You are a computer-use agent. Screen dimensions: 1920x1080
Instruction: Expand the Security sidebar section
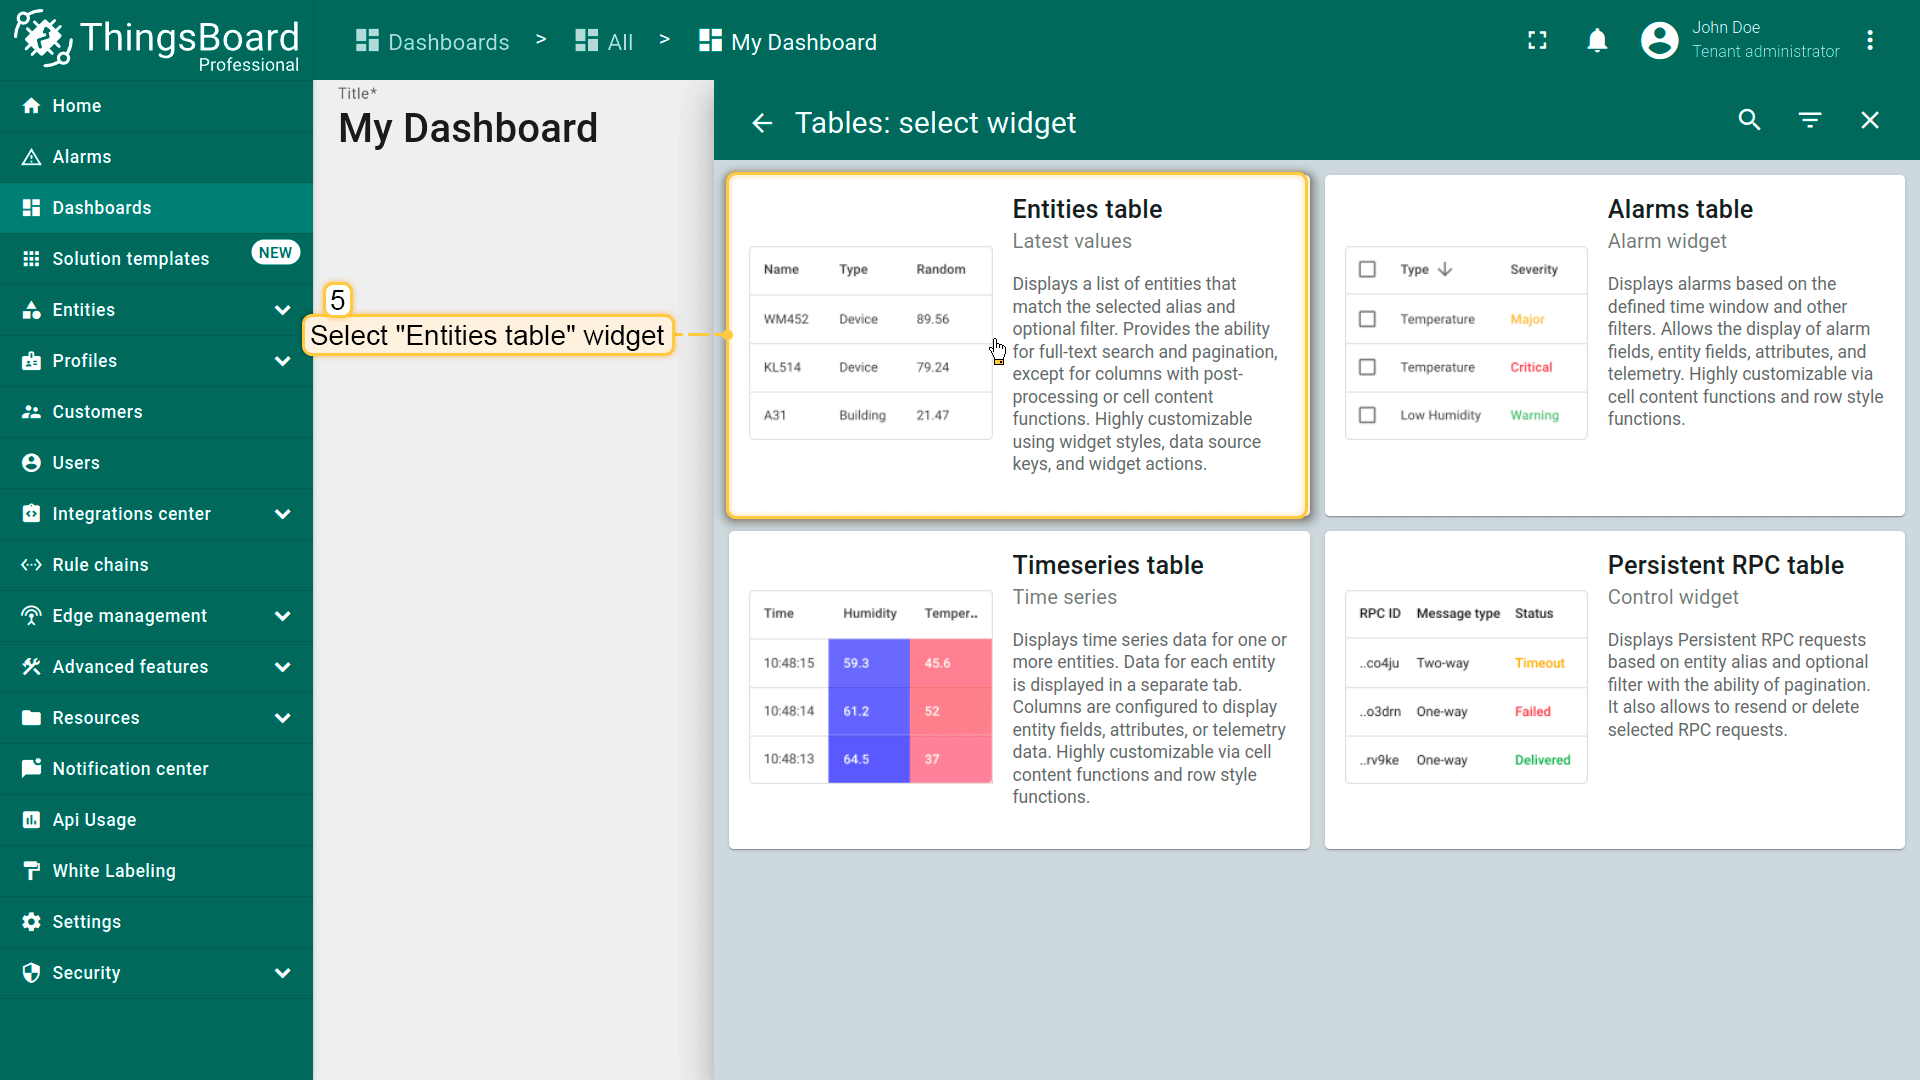tap(283, 973)
